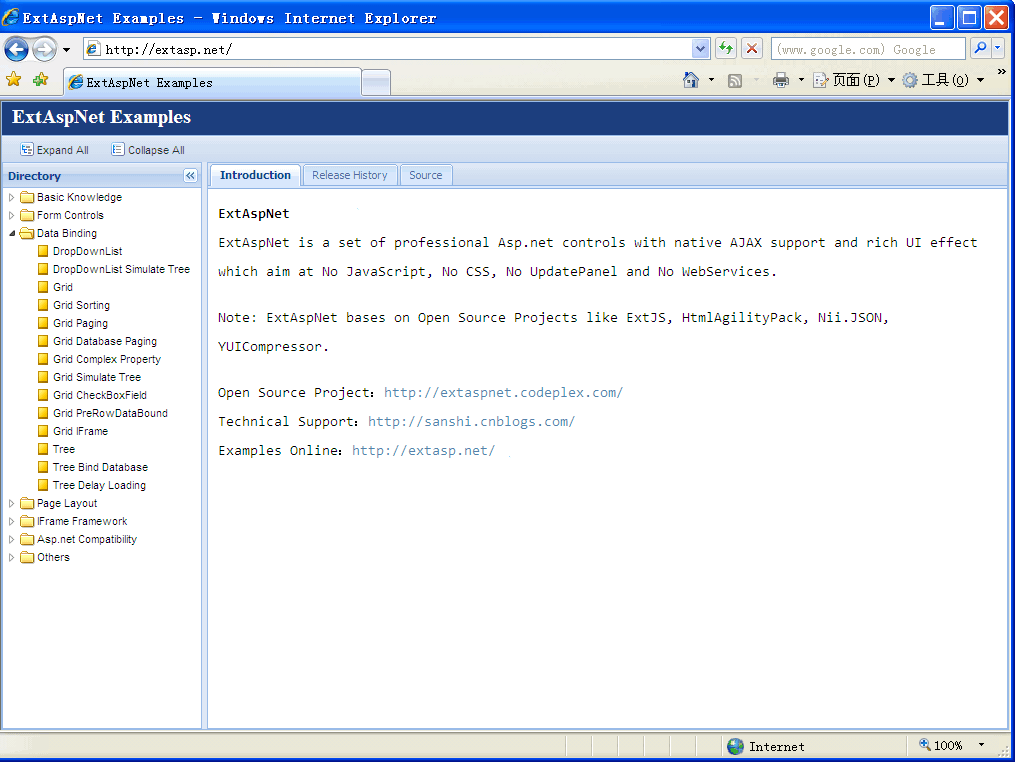Screen dimensions: 1015x762
Task: Click the magnifier search icon
Action: (x=981, y=49)
